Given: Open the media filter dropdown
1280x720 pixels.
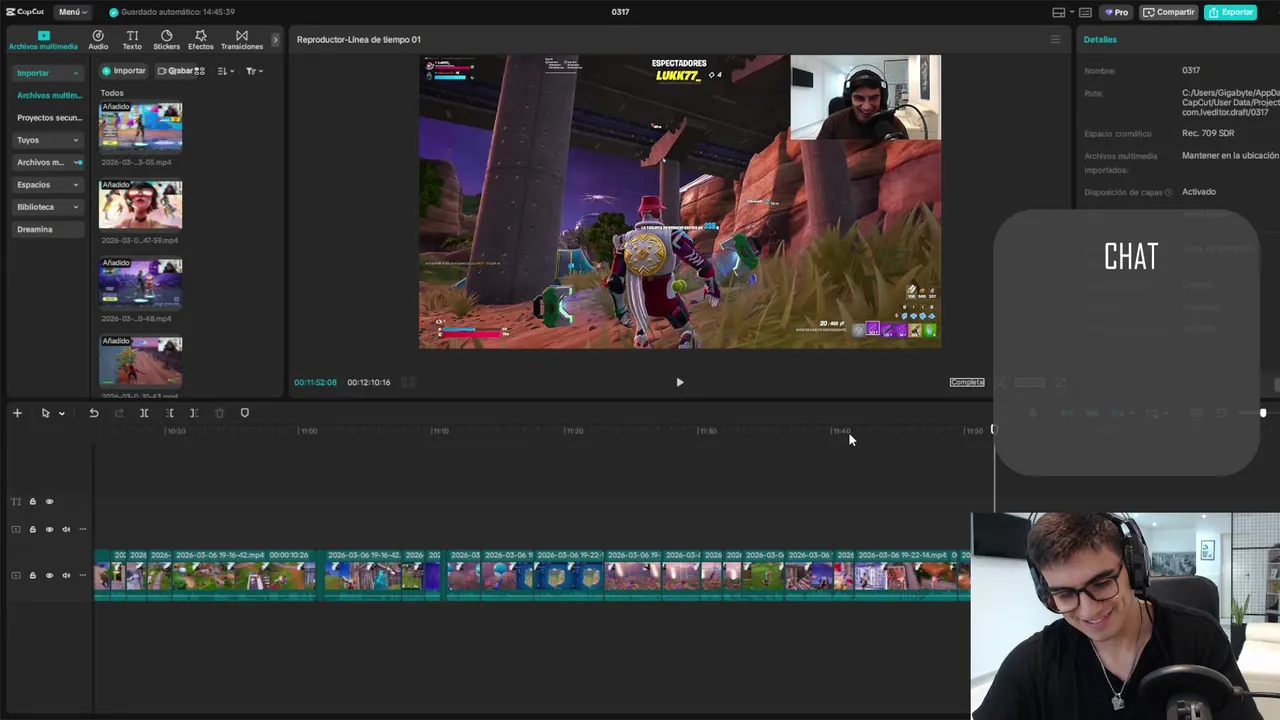Looking at the screenshot, I should 254,71.
